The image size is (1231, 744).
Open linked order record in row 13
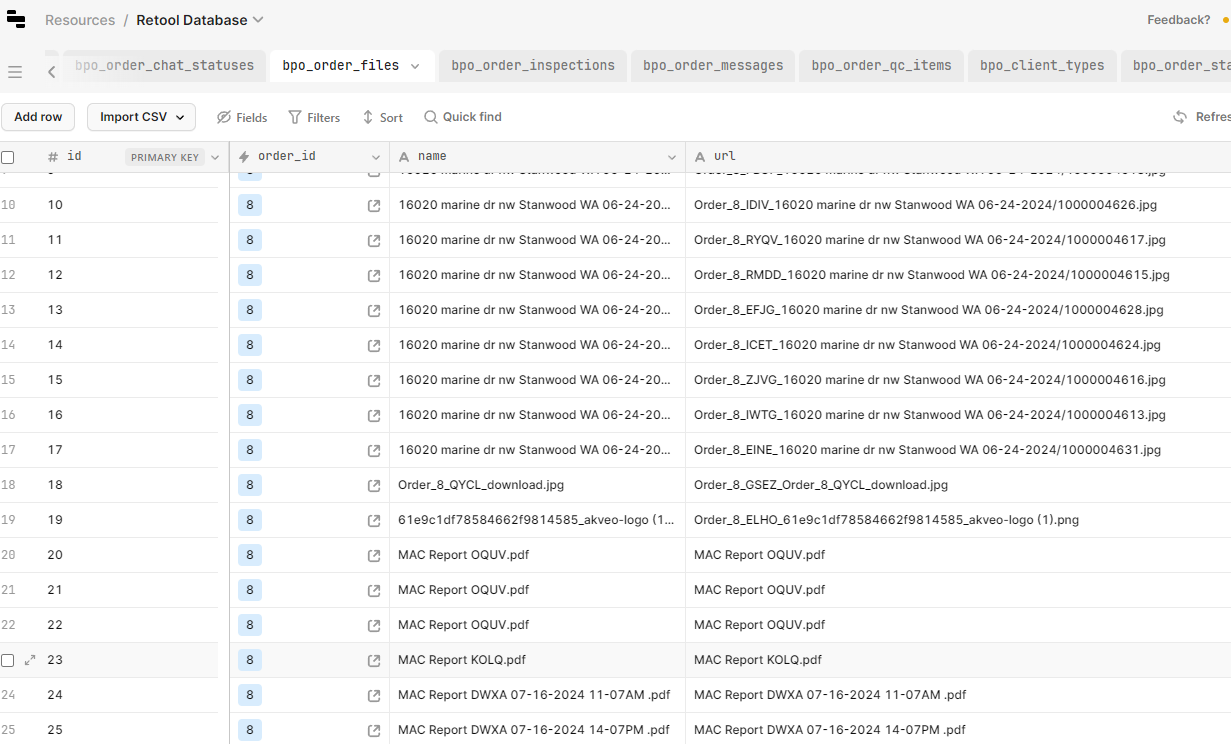[x=374, y=310]
